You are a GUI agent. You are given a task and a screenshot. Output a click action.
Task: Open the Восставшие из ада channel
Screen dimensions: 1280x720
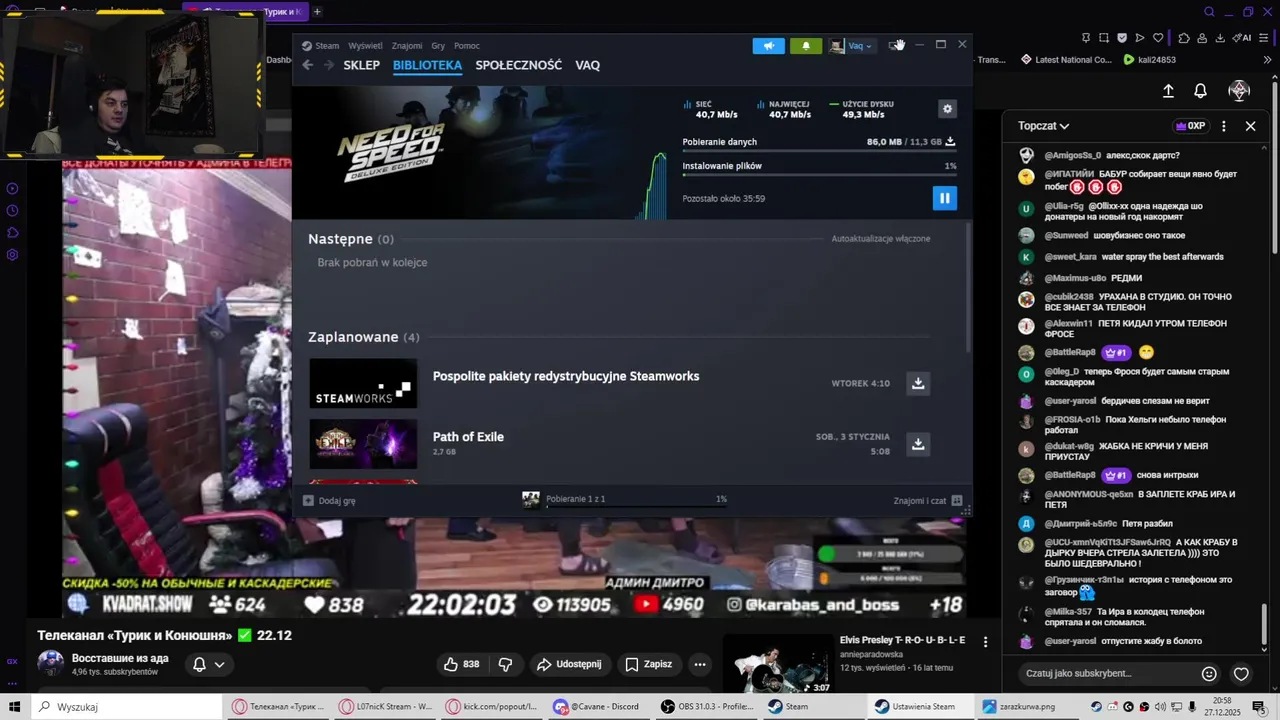(120, 658)
